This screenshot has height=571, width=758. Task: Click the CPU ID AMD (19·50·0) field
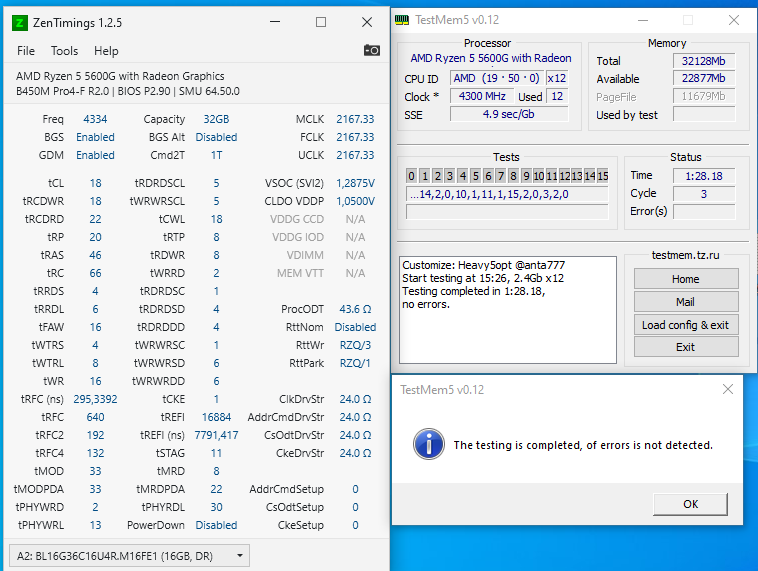(x=496, y=78)
